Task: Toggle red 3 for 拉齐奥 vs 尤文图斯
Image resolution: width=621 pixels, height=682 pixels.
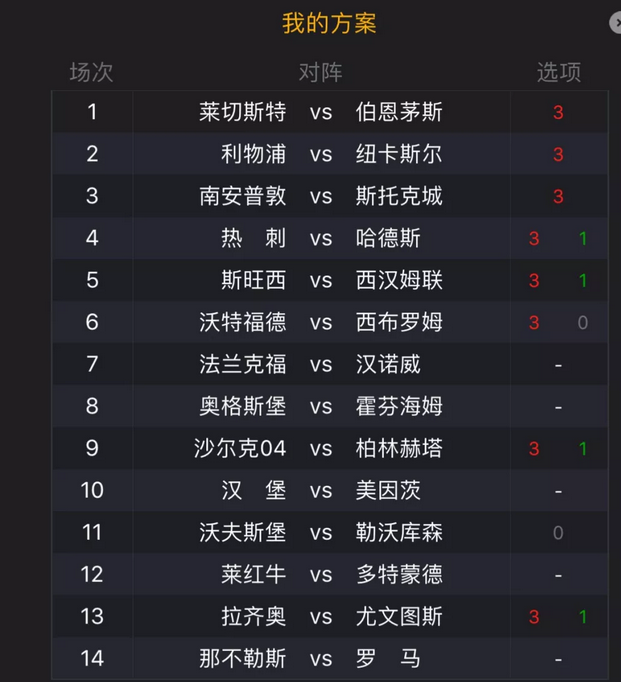Action: click(x=534, y=617)
